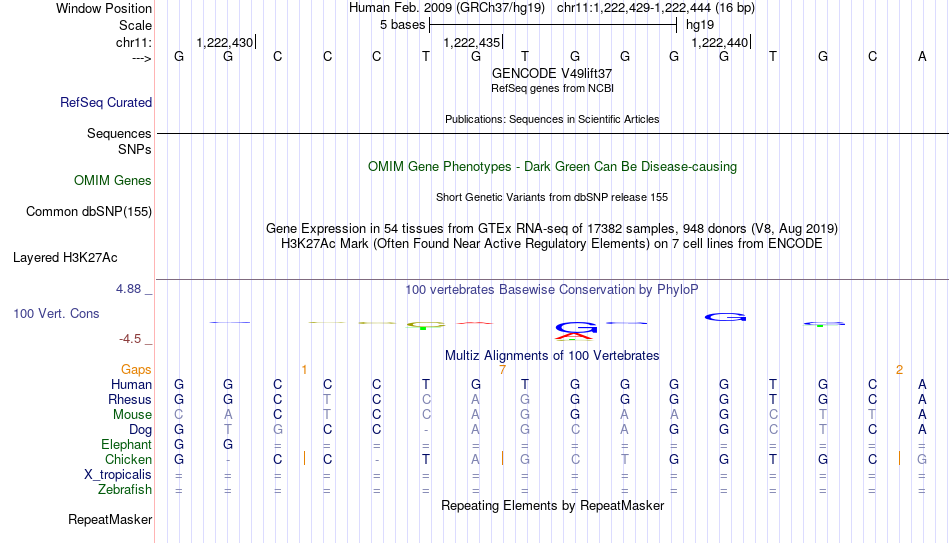Screen dimensions: 950x543
Task: Click the H3K27Ac Mark ENCODE title line
Action: point(552,244)
